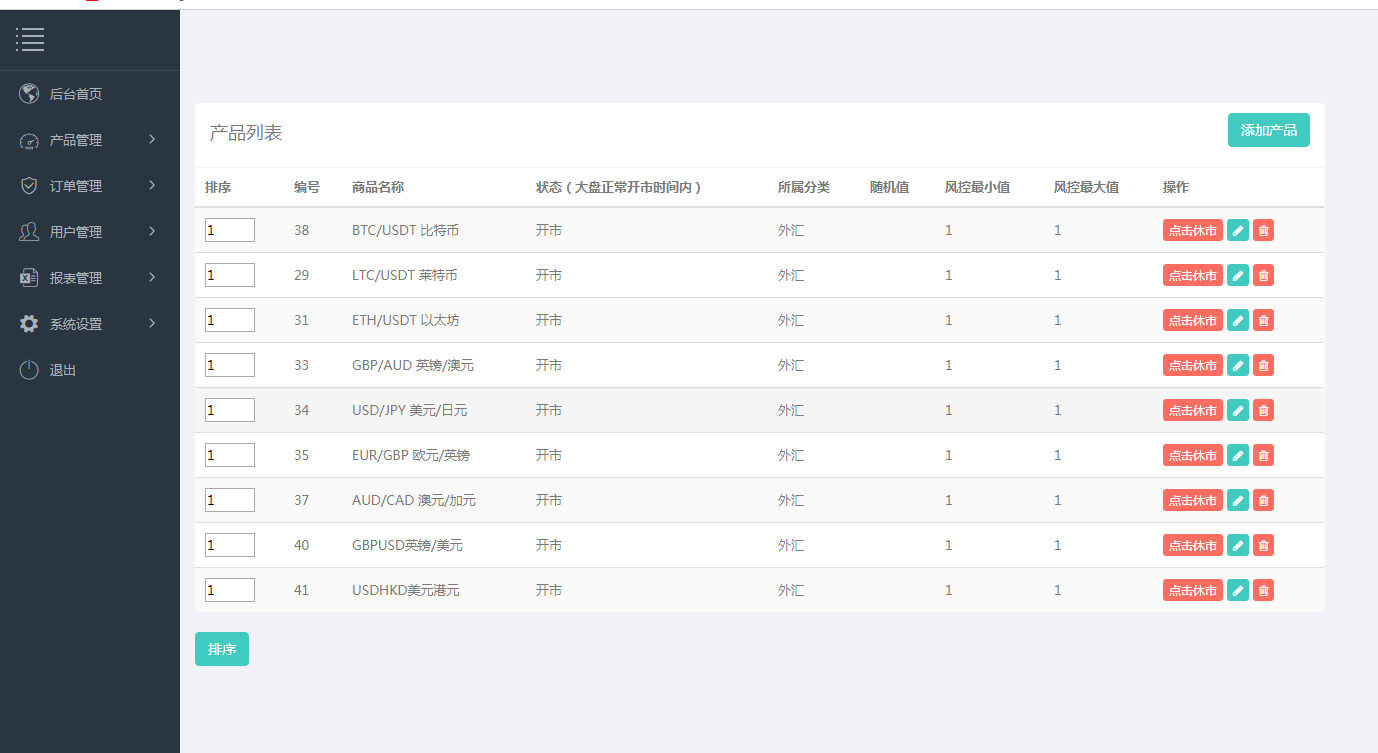Delete the EUR/GBP product with trash icon
1378x753 pixels.
[1263, 455]
